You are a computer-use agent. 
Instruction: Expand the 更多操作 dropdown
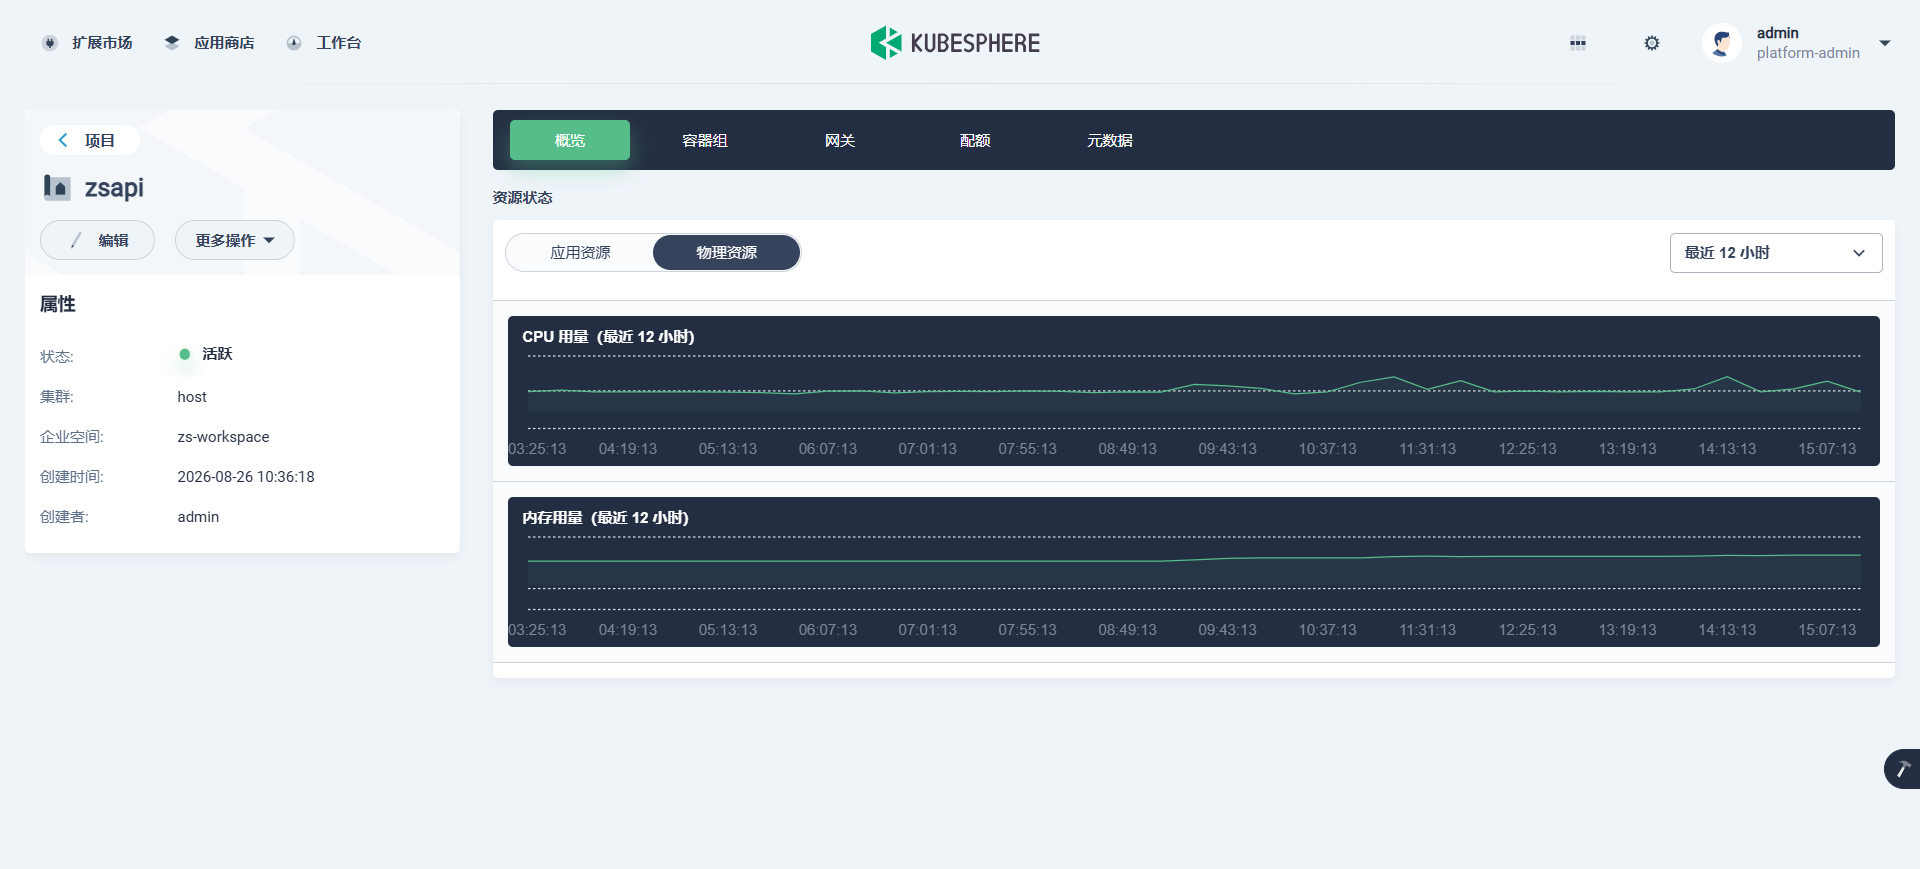pos(235,240)
